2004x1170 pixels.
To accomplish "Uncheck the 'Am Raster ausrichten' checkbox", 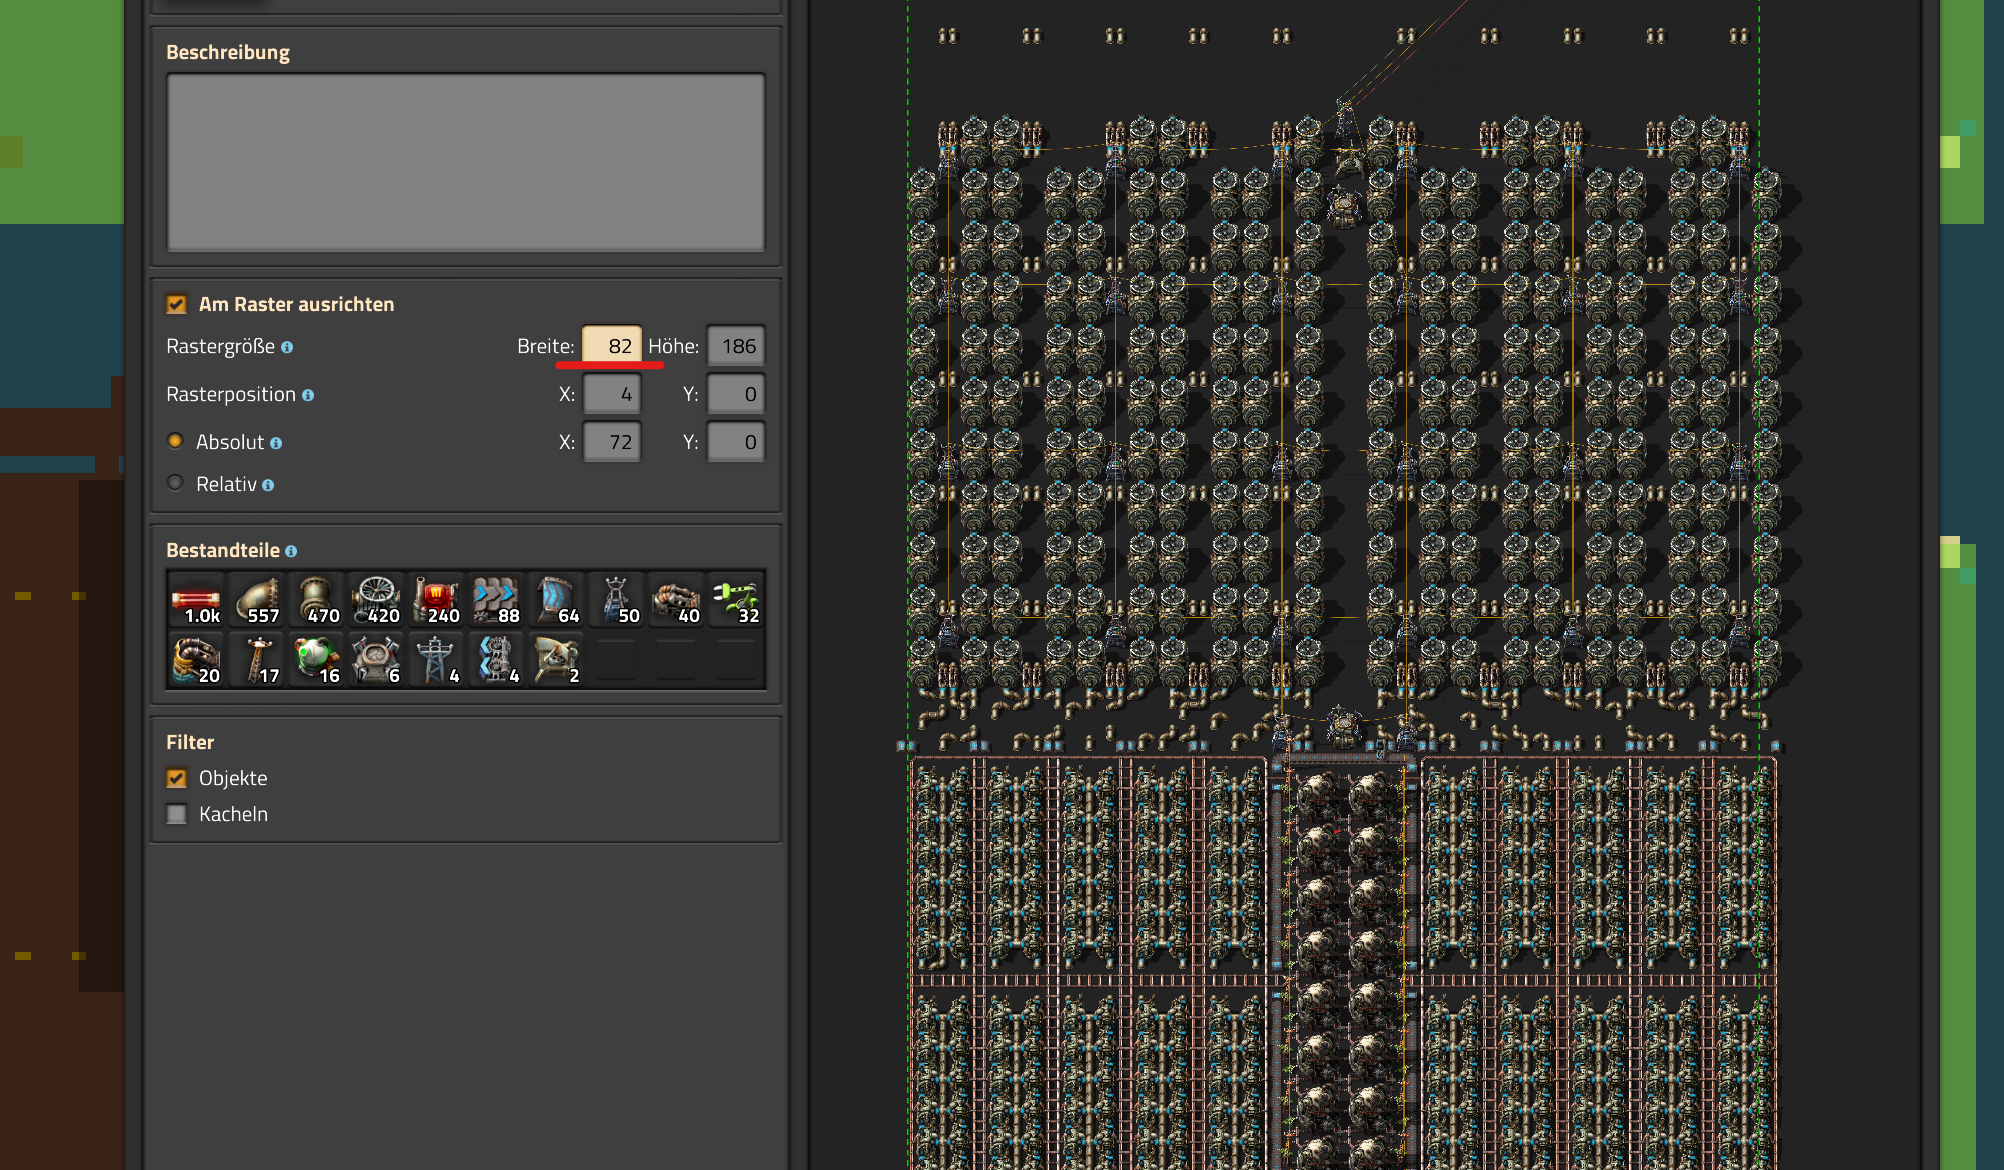I will click(177, 304).
